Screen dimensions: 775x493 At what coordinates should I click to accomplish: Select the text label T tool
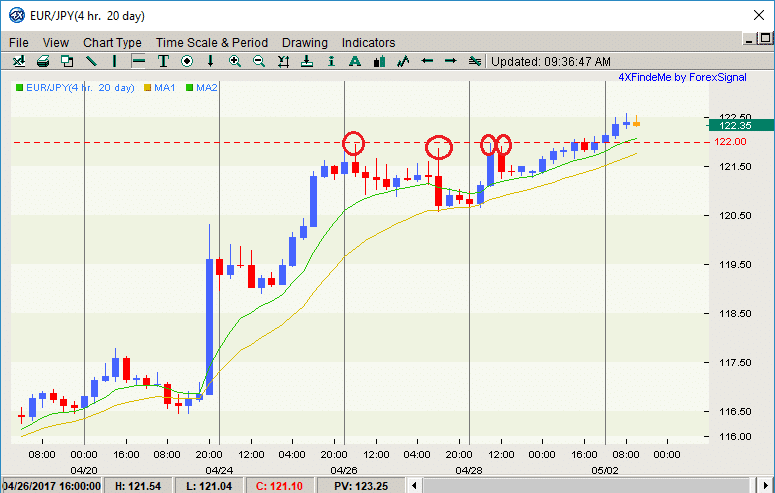(x=163, y=61)
